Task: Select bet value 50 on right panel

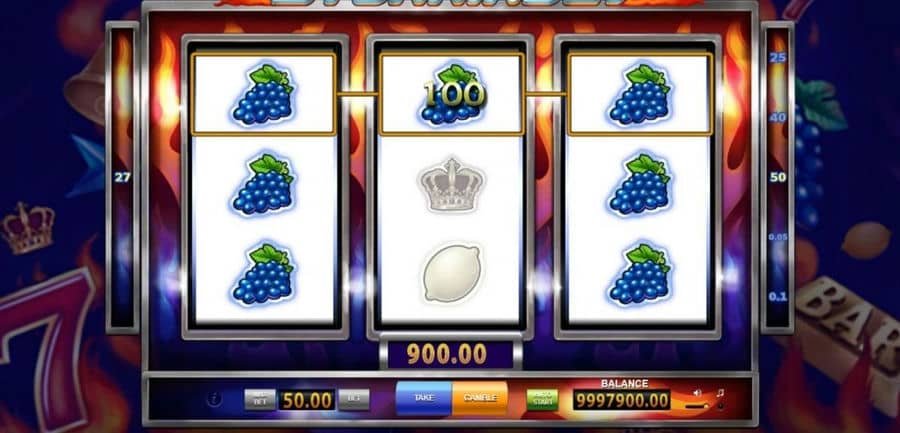Action: click(778, 177)
